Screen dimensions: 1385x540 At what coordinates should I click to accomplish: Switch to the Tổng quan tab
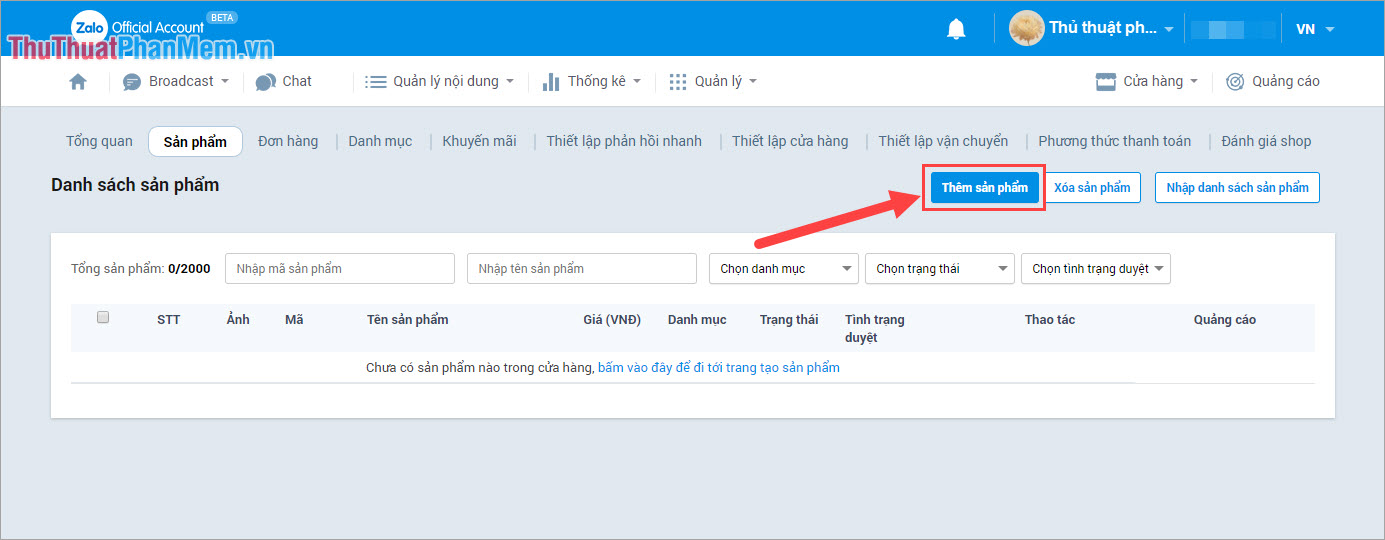99,141
